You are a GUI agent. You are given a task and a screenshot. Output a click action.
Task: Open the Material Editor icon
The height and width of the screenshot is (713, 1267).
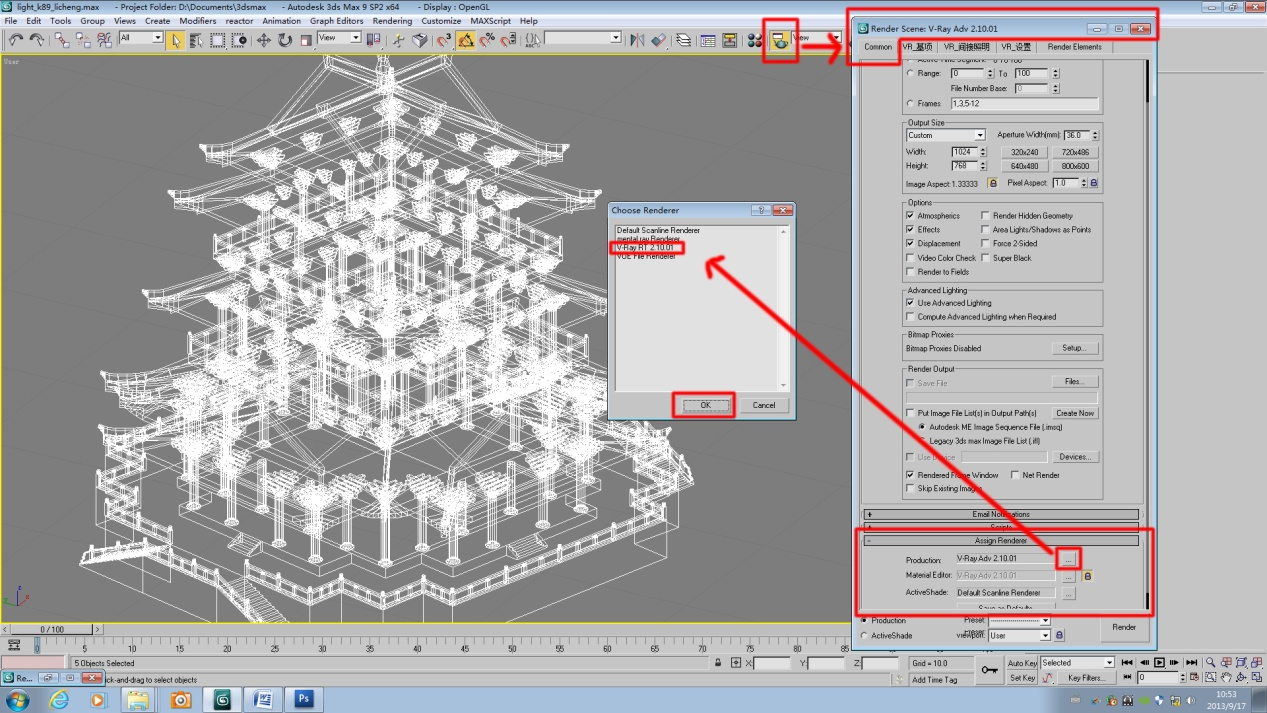click(755, 40)
